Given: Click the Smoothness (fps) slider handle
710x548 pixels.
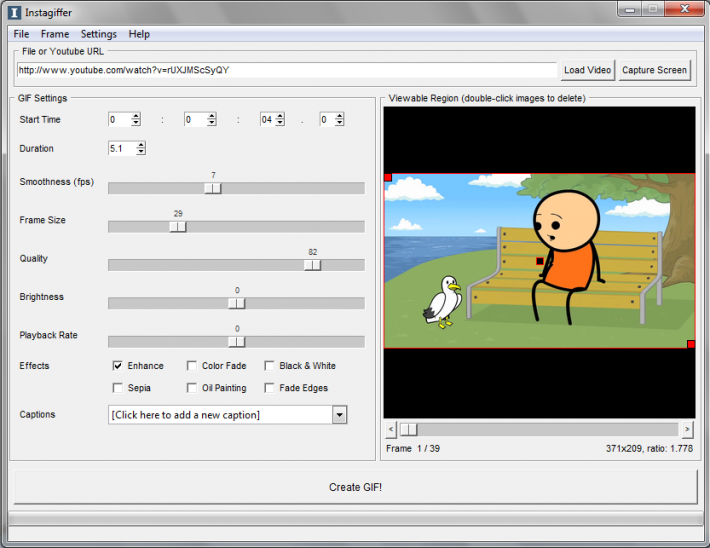Looking at the screenshot, I should coord(213,188).
